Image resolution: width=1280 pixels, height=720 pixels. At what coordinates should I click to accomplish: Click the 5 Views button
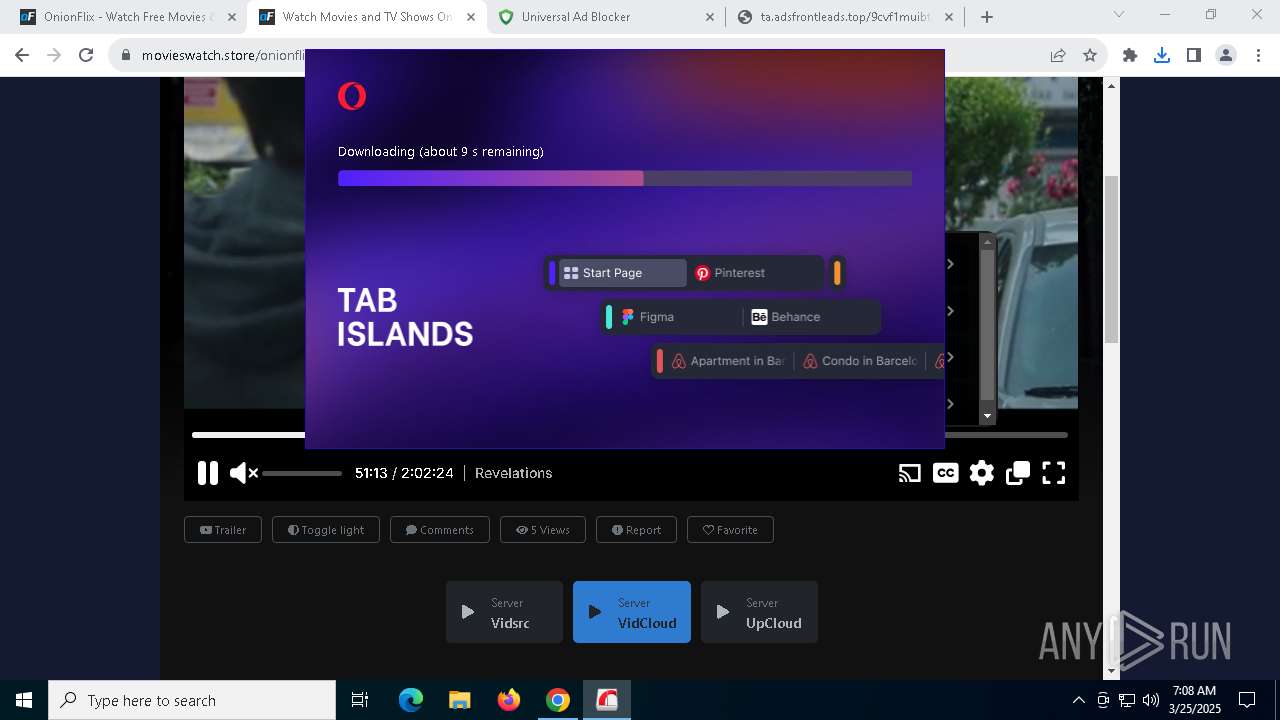[543, 530]
